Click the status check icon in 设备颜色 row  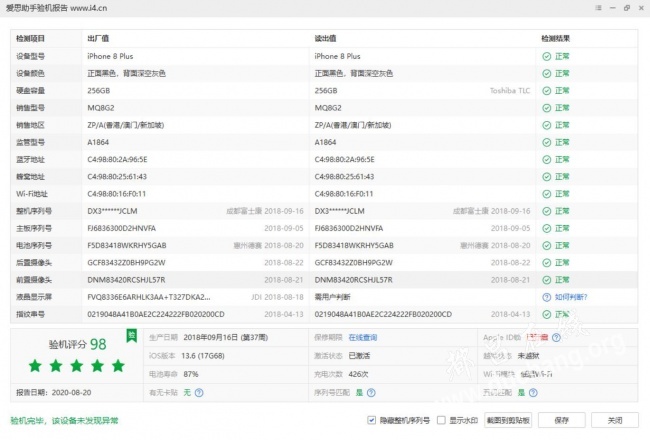(x=547, y=73)
